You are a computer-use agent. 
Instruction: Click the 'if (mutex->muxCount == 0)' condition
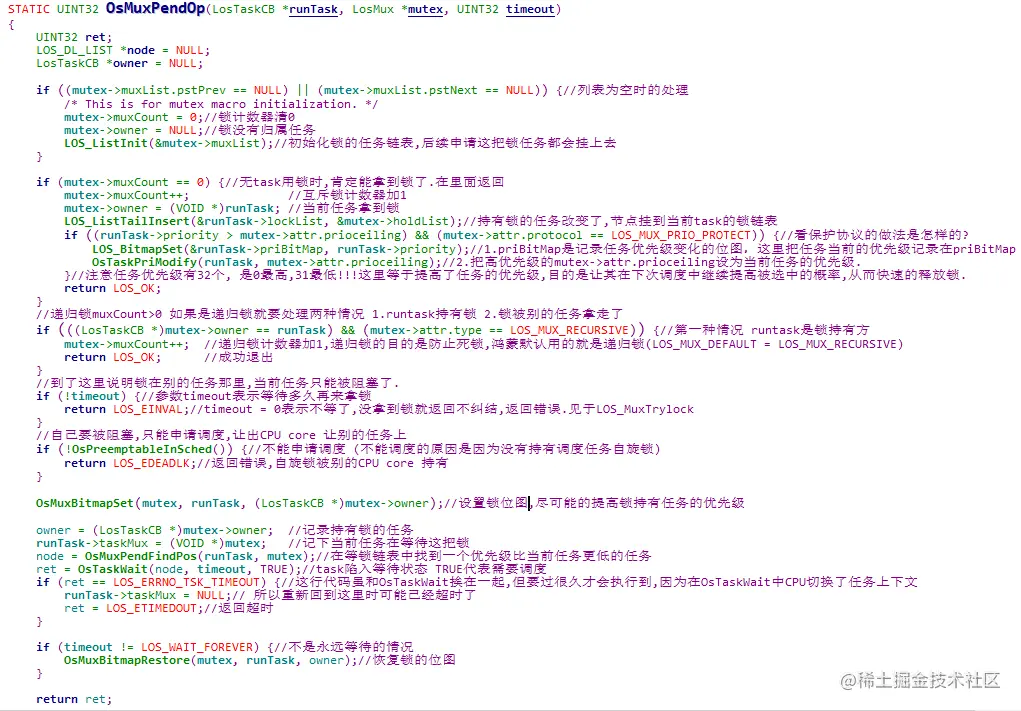123,182
